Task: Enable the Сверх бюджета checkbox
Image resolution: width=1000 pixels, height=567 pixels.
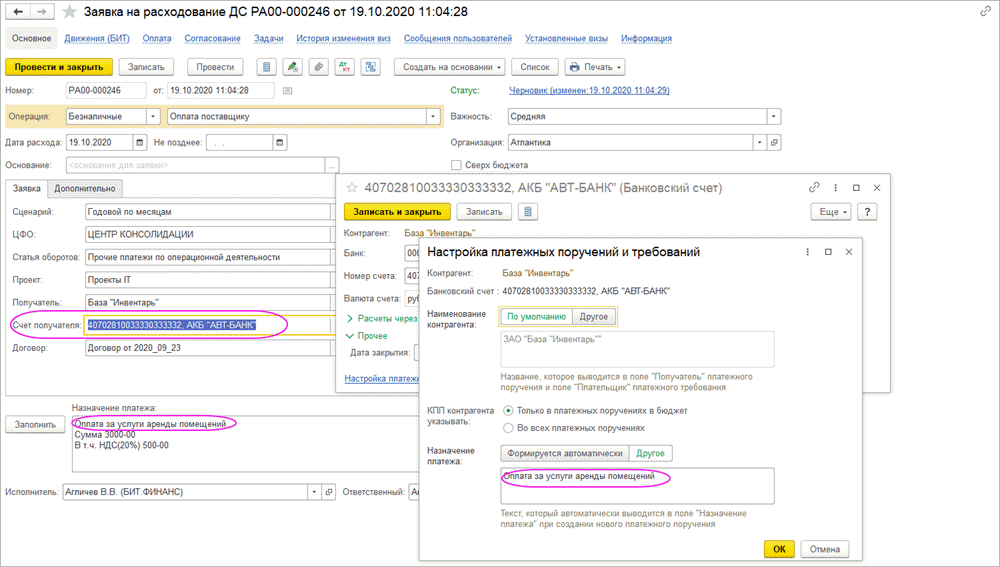Action: [457, 165]
